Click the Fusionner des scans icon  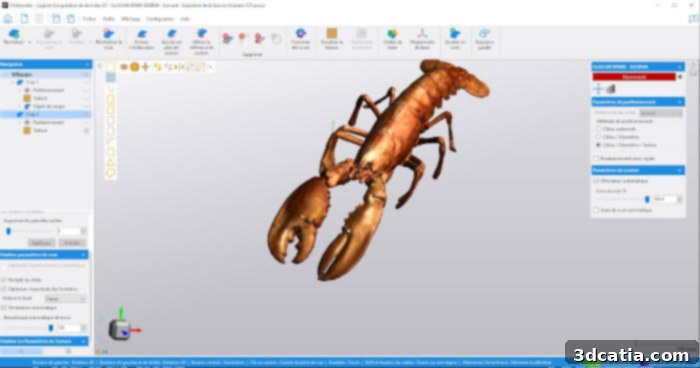[300, 33]
